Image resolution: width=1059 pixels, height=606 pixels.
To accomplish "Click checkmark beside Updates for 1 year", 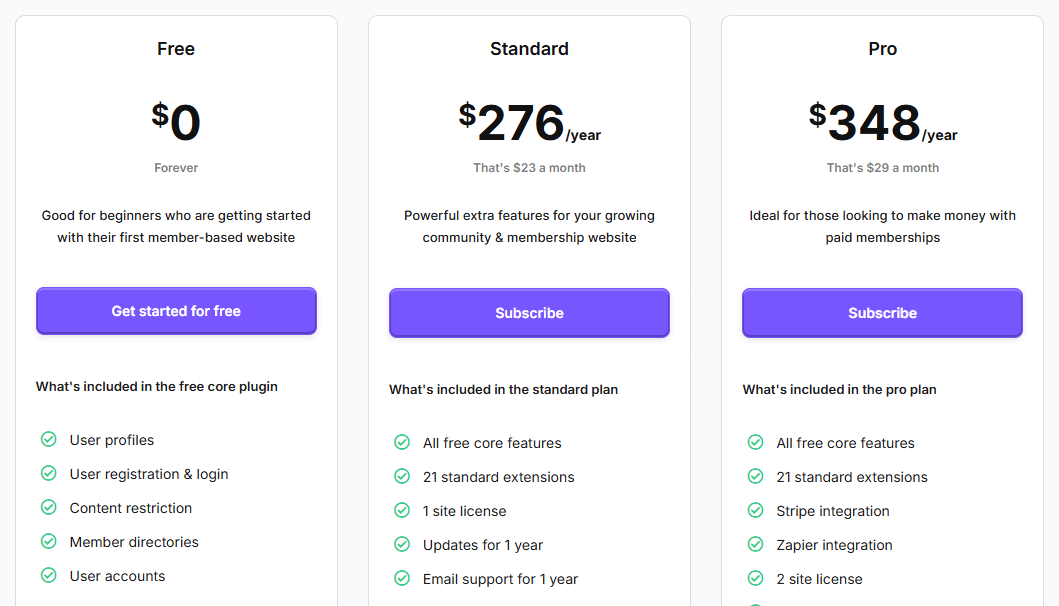I will tap(402, 545).
